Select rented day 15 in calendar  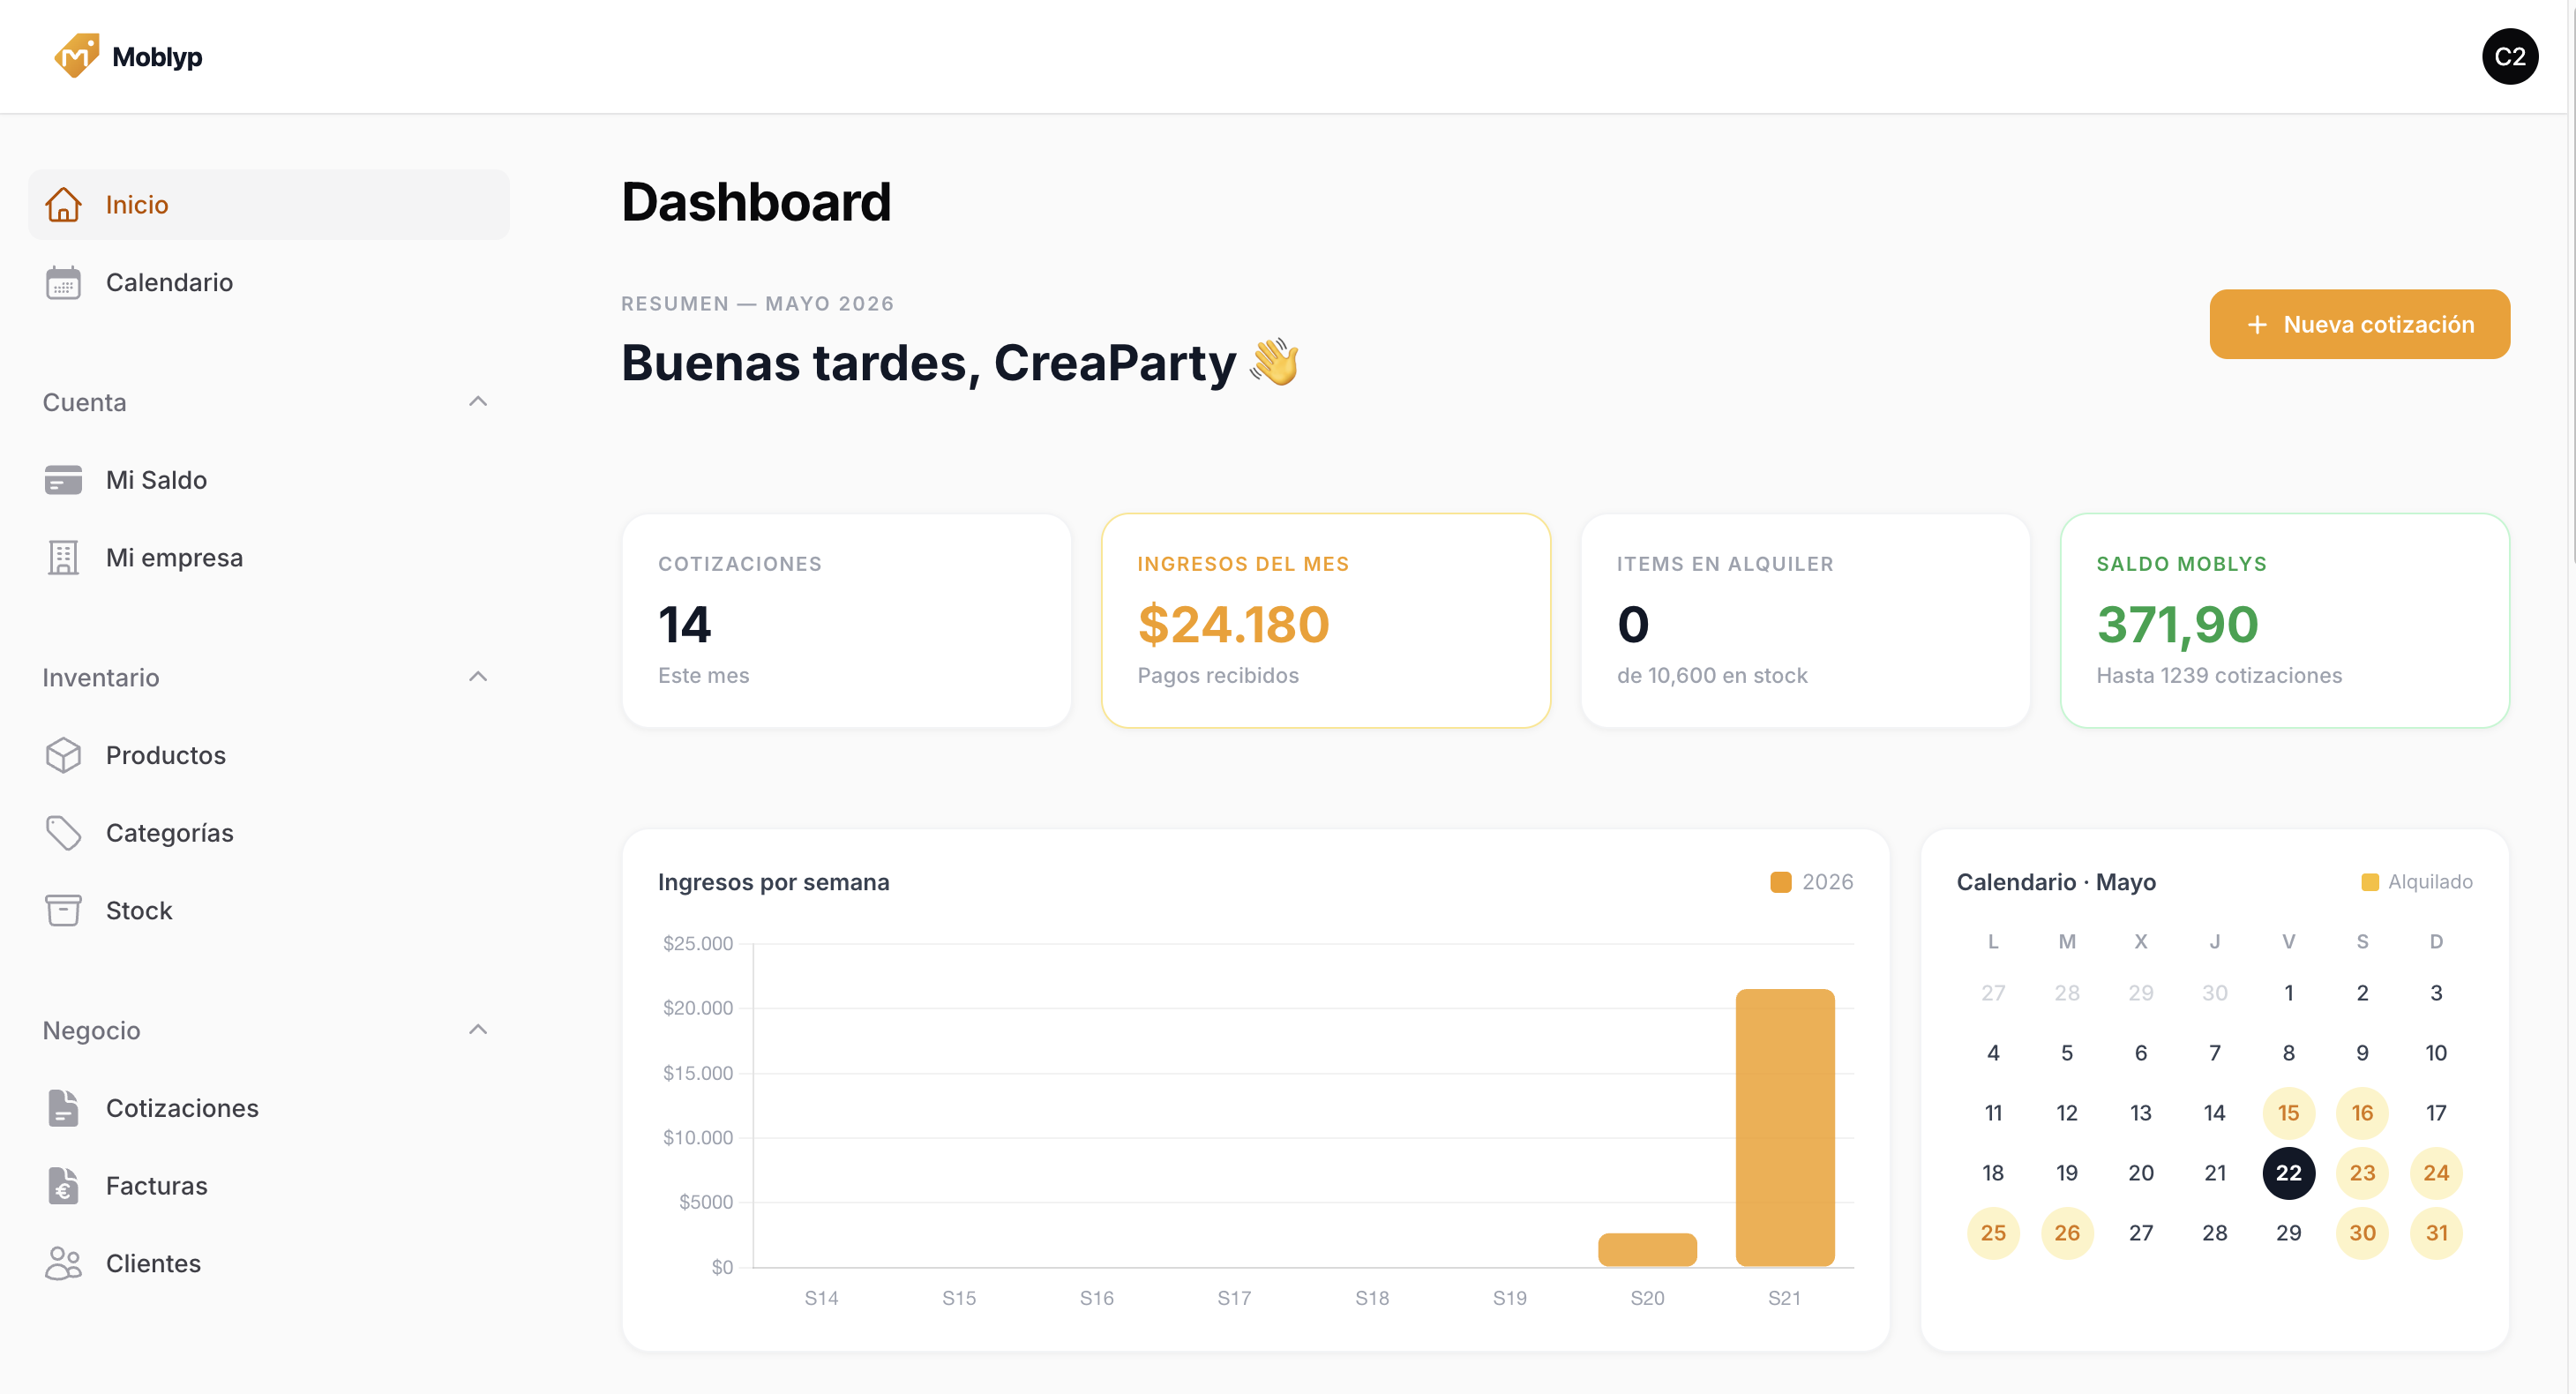click(2288, 1113)
